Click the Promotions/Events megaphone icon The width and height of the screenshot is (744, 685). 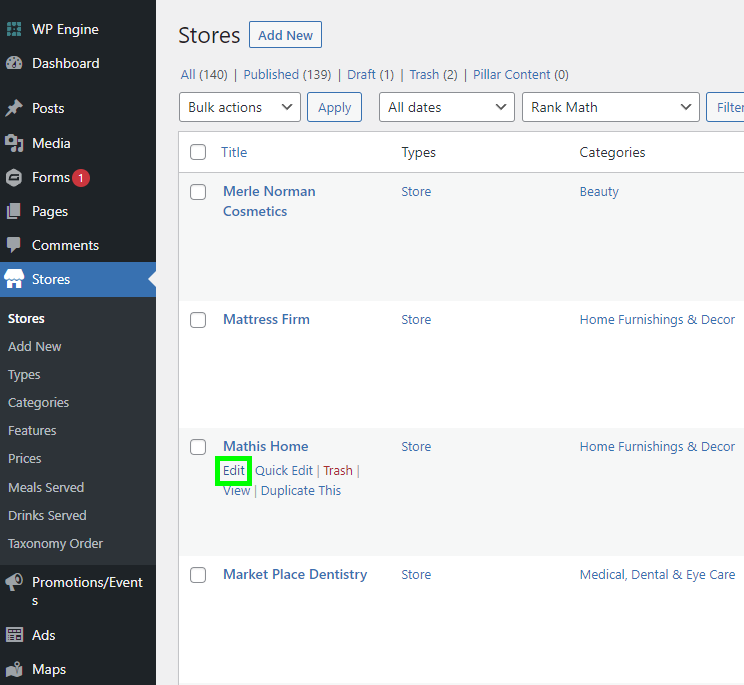tap(14, 582)
